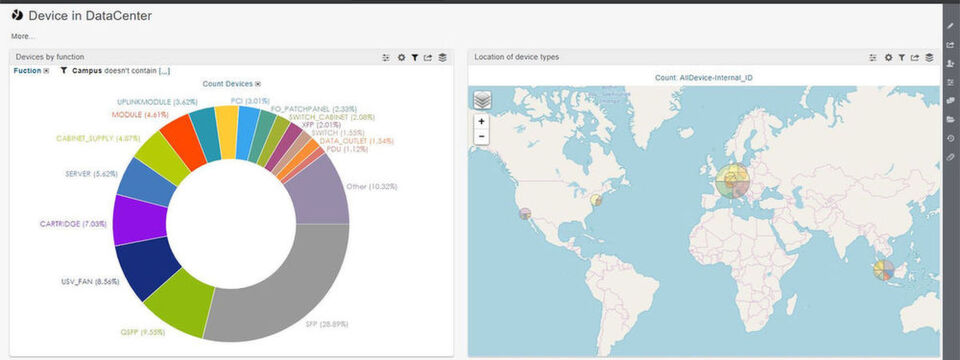Click filter funnel in Devices by function header
Viewport: 960px width, 360px height.
(x=414, y=58)
